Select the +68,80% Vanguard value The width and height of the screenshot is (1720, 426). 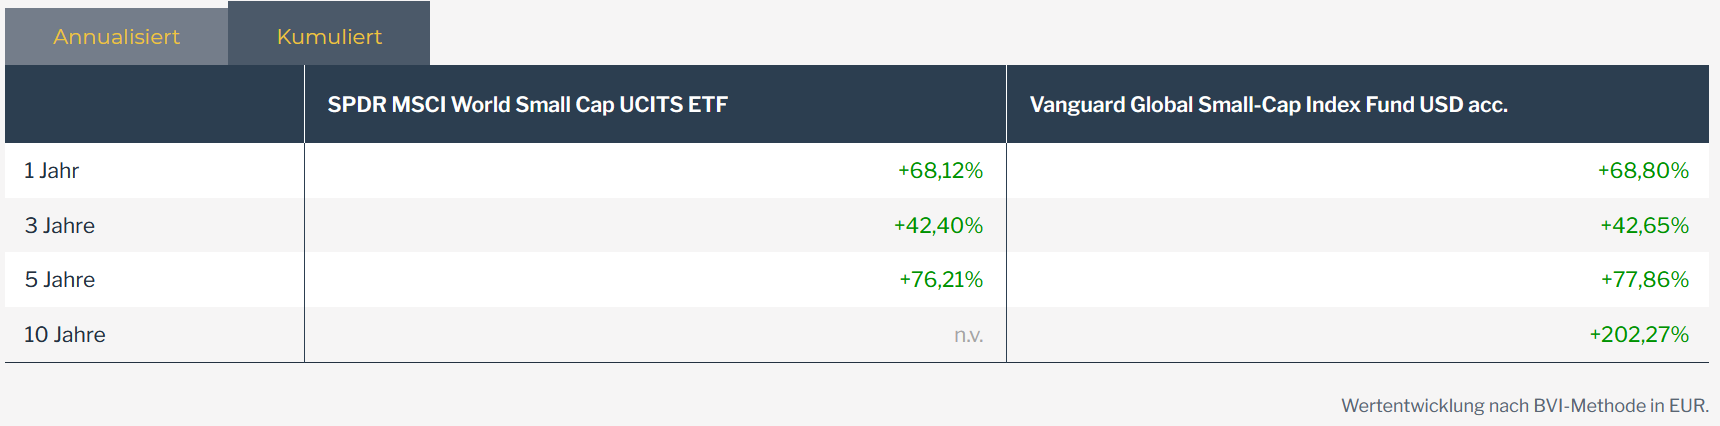(x=1643, y=171)
